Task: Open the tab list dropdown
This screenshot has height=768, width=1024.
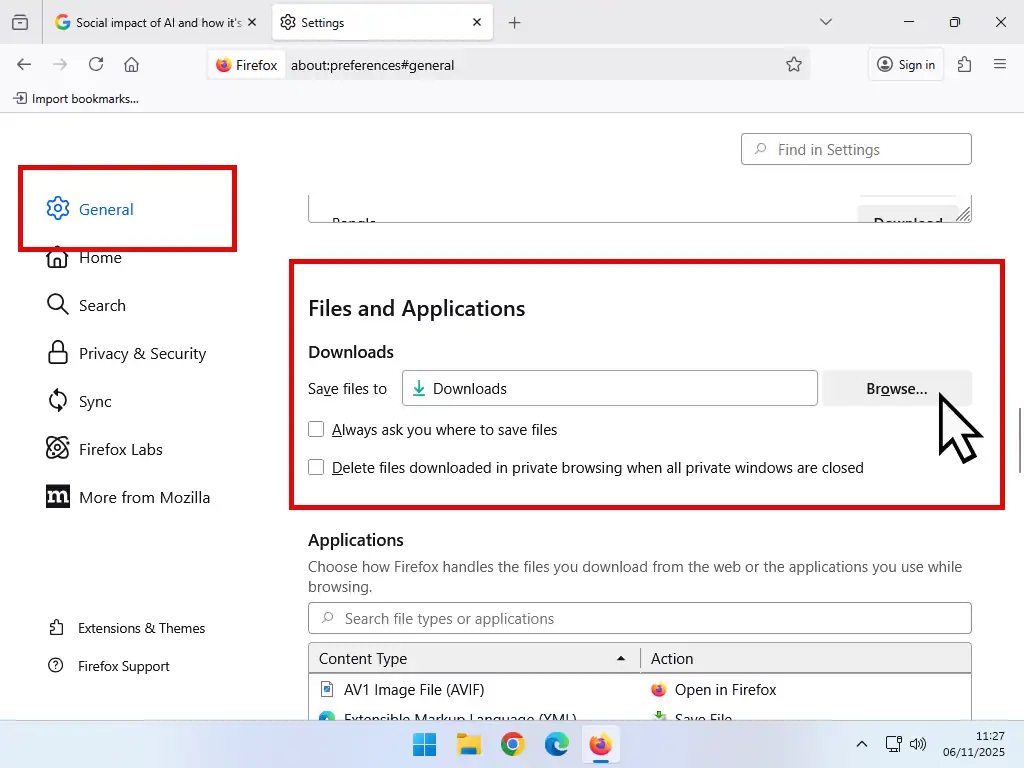Action: pyautogui.click(x=825, y=21)
